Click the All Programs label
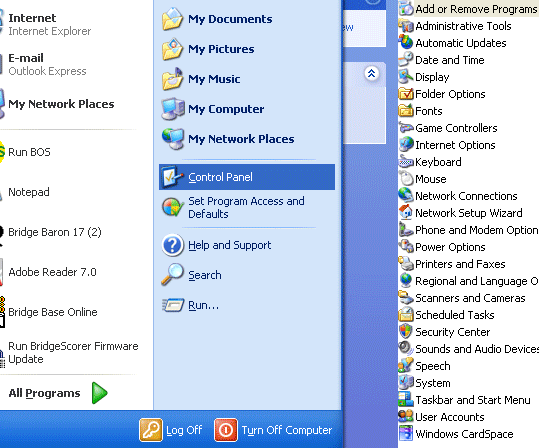Image resolution: width=539 pixels, height=448 pixels. coord(44,393)
